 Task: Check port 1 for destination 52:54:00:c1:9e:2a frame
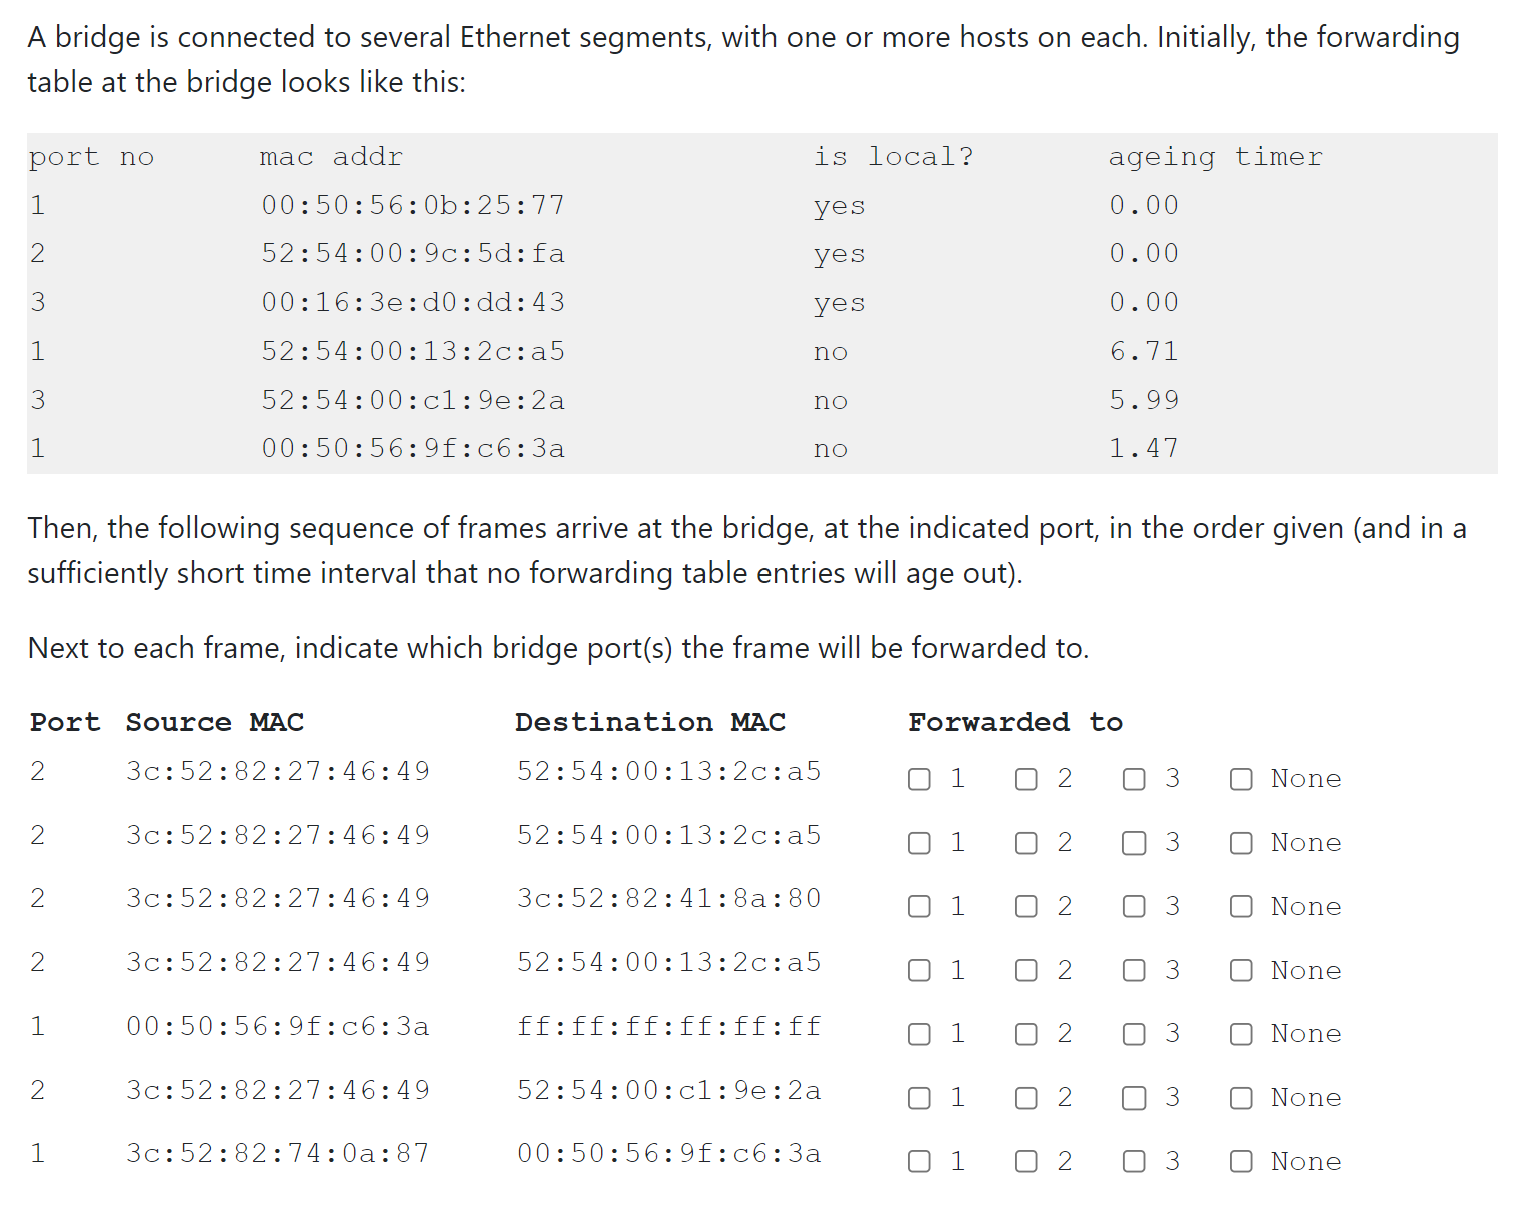click(919, 1097)
